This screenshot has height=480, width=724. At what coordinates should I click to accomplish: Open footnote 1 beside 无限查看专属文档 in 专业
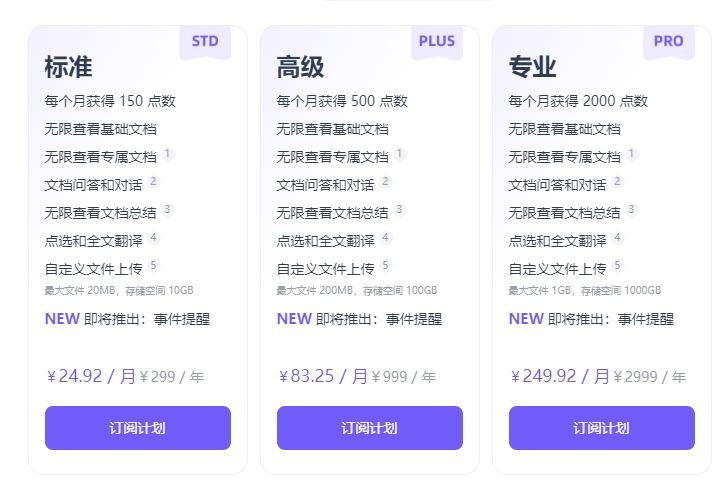click(x=631, y=154)
